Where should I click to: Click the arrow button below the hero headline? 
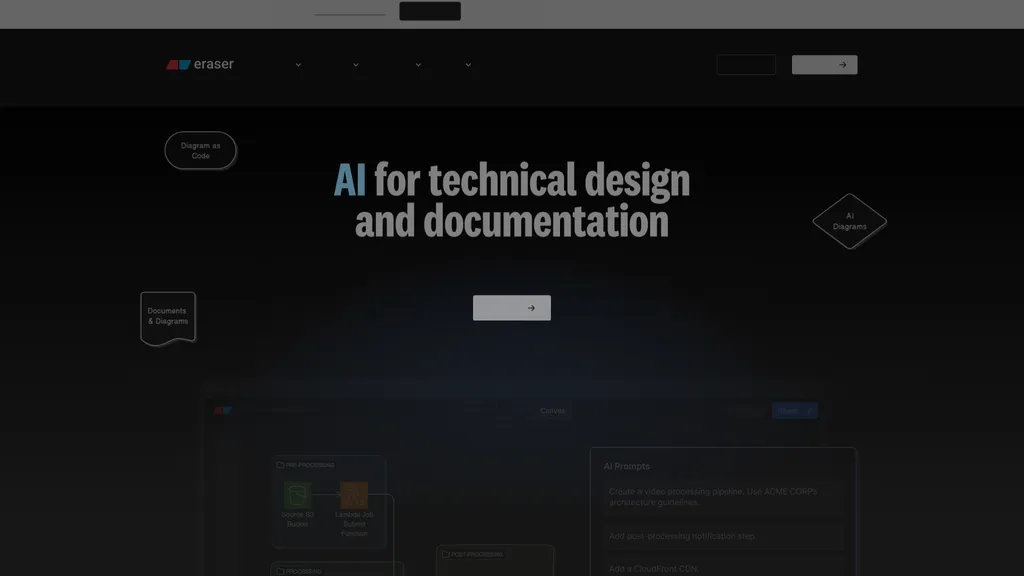(x=512, y=308)
